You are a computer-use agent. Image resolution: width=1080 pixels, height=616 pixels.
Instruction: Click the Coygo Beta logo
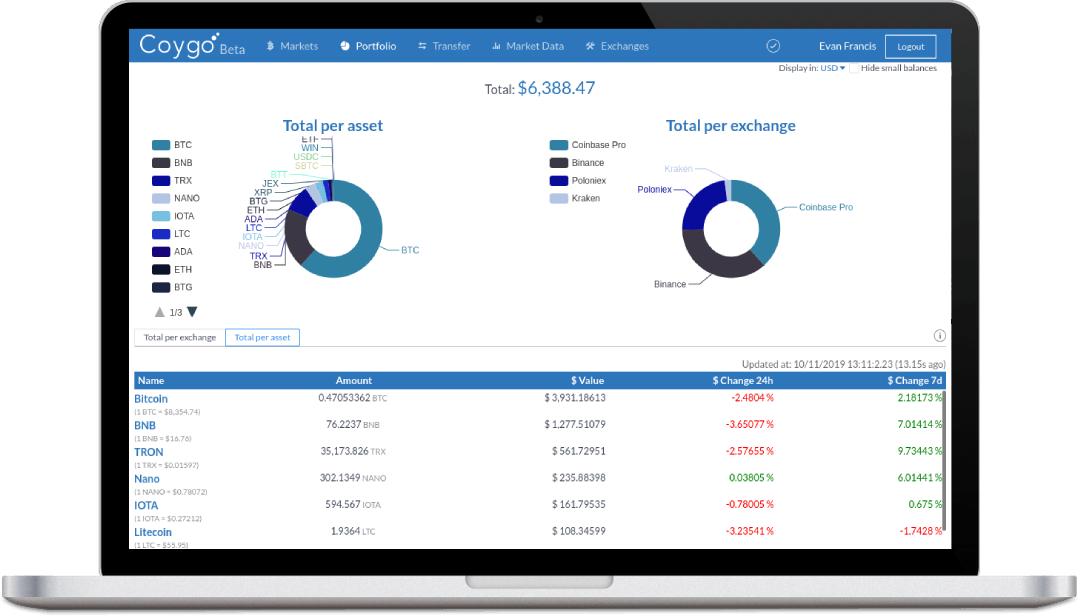click(x=192, y=45)
